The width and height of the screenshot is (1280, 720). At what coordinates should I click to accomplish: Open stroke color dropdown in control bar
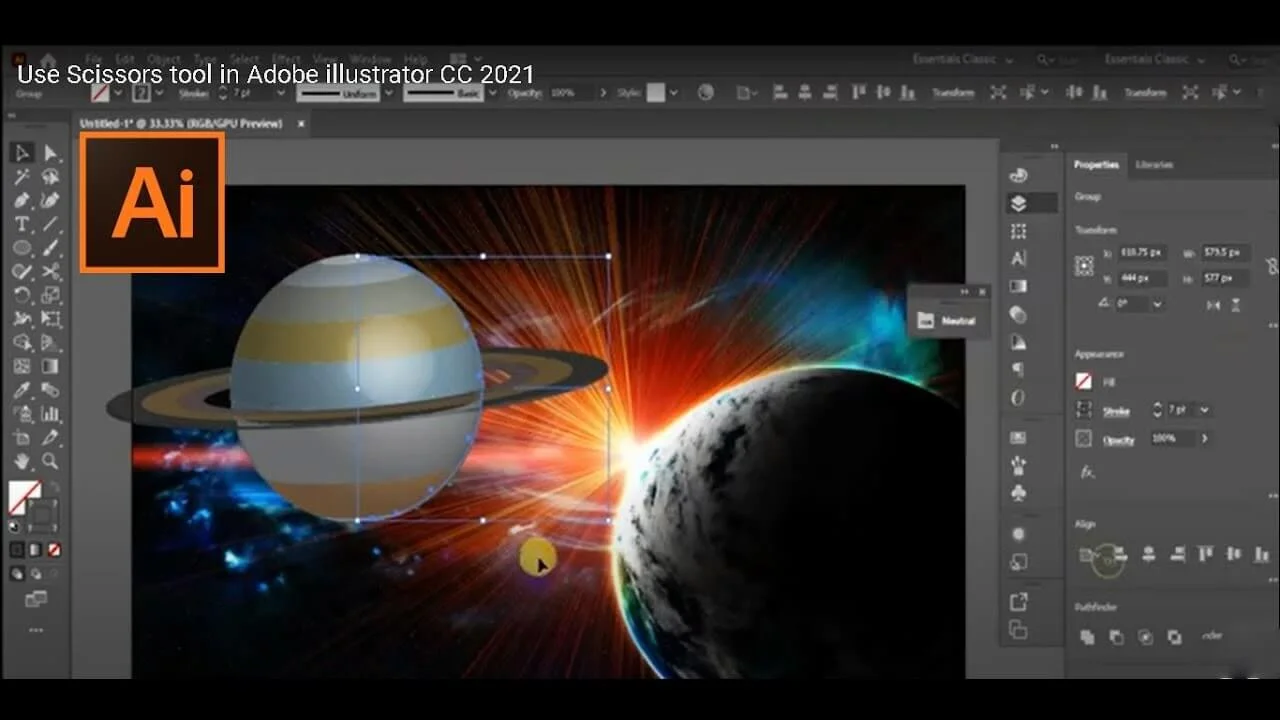click(x=160, y=93)
